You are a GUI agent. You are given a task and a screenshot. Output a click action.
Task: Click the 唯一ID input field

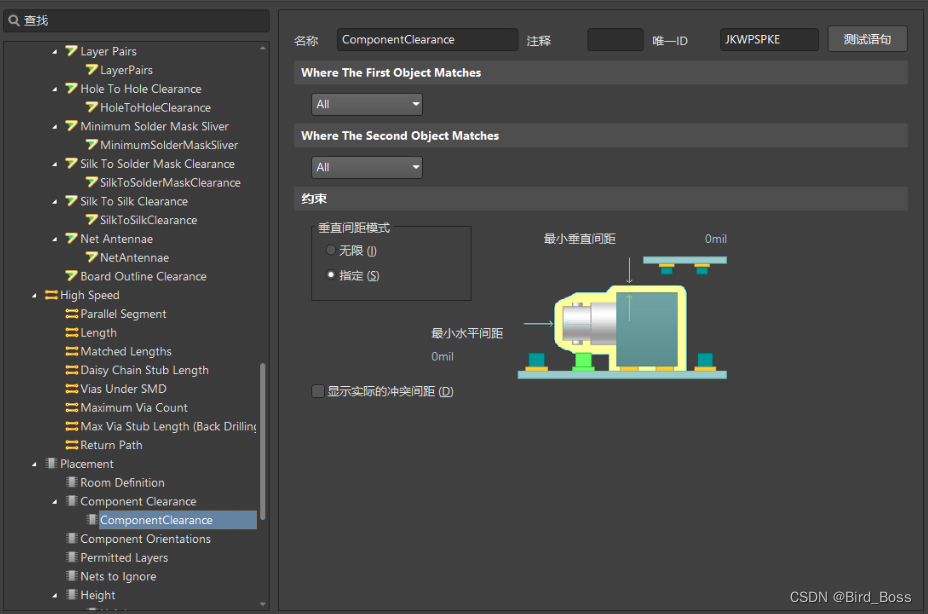[769, 40]
